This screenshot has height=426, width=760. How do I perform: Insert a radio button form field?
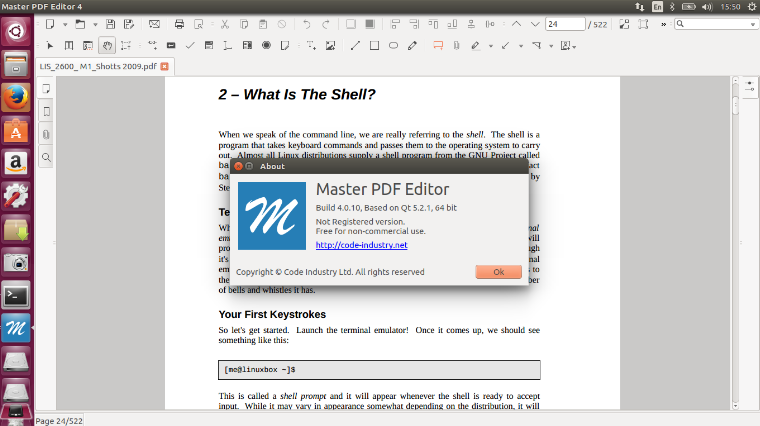[x=266, y=46]
